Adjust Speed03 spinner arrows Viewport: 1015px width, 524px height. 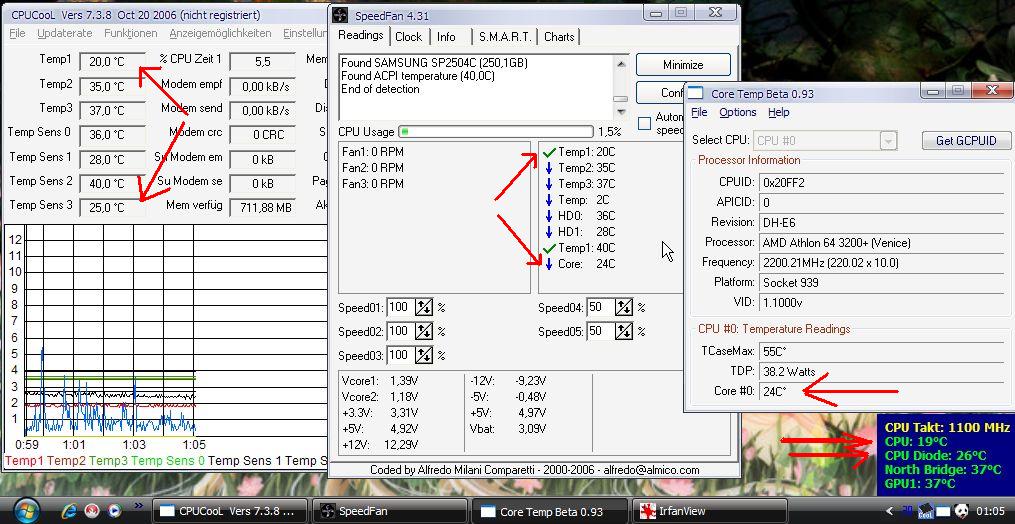pyautogui.click(x=423, y=355)
